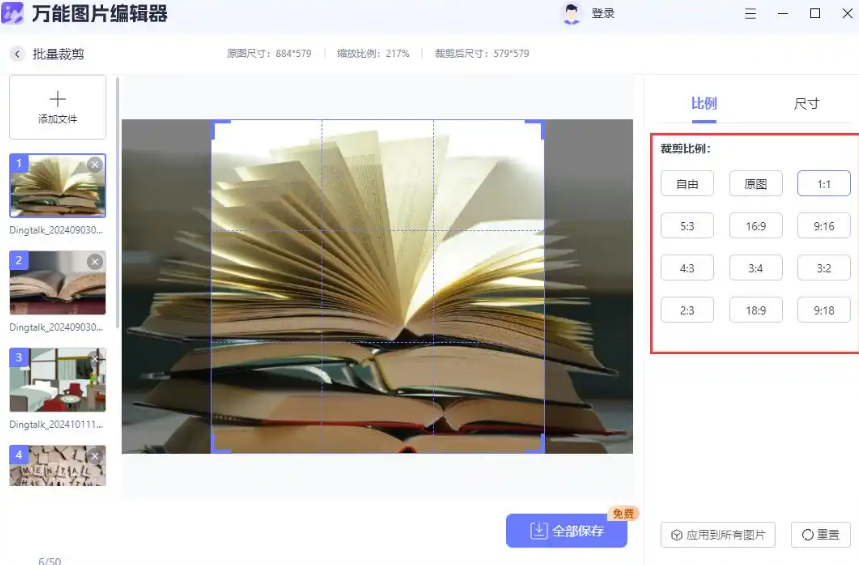Click the 批量裁剪 title text
Screen dimensions: 859x565
(x=58, y=54)
